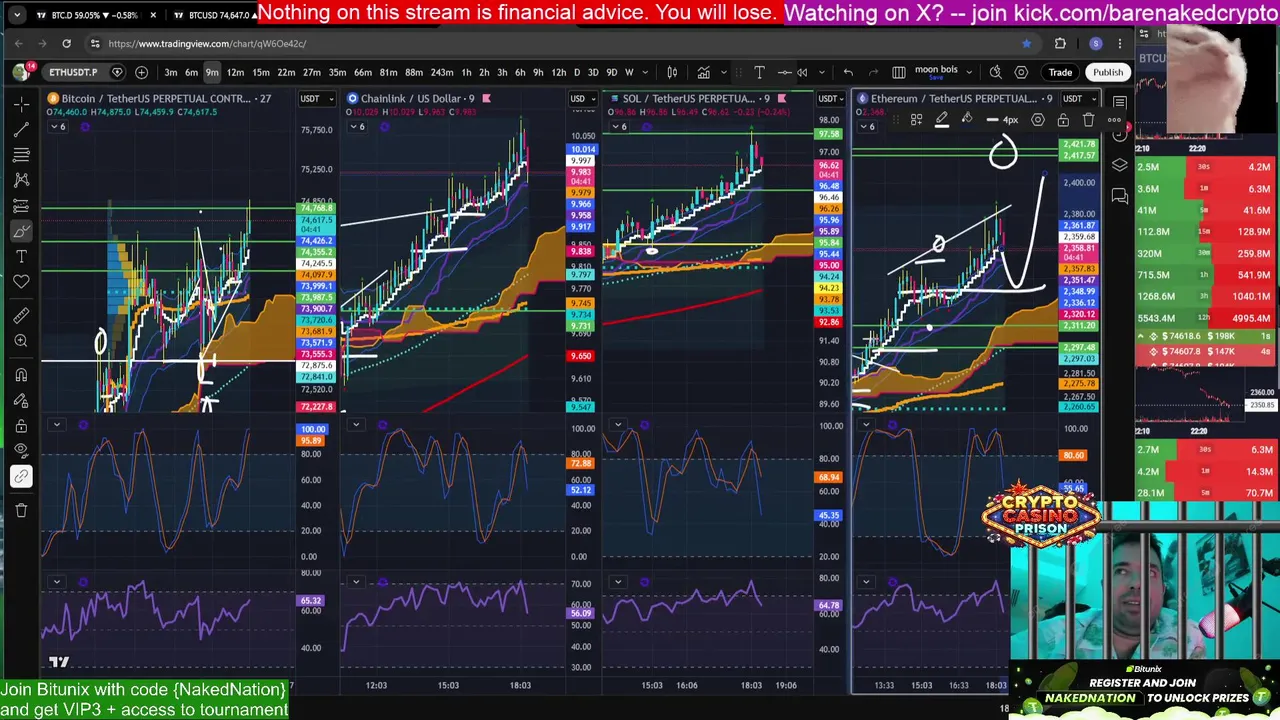This screenshot has width=1280, height=720.
Task: Select the text annotation tool
Action: tap(21, 257)
